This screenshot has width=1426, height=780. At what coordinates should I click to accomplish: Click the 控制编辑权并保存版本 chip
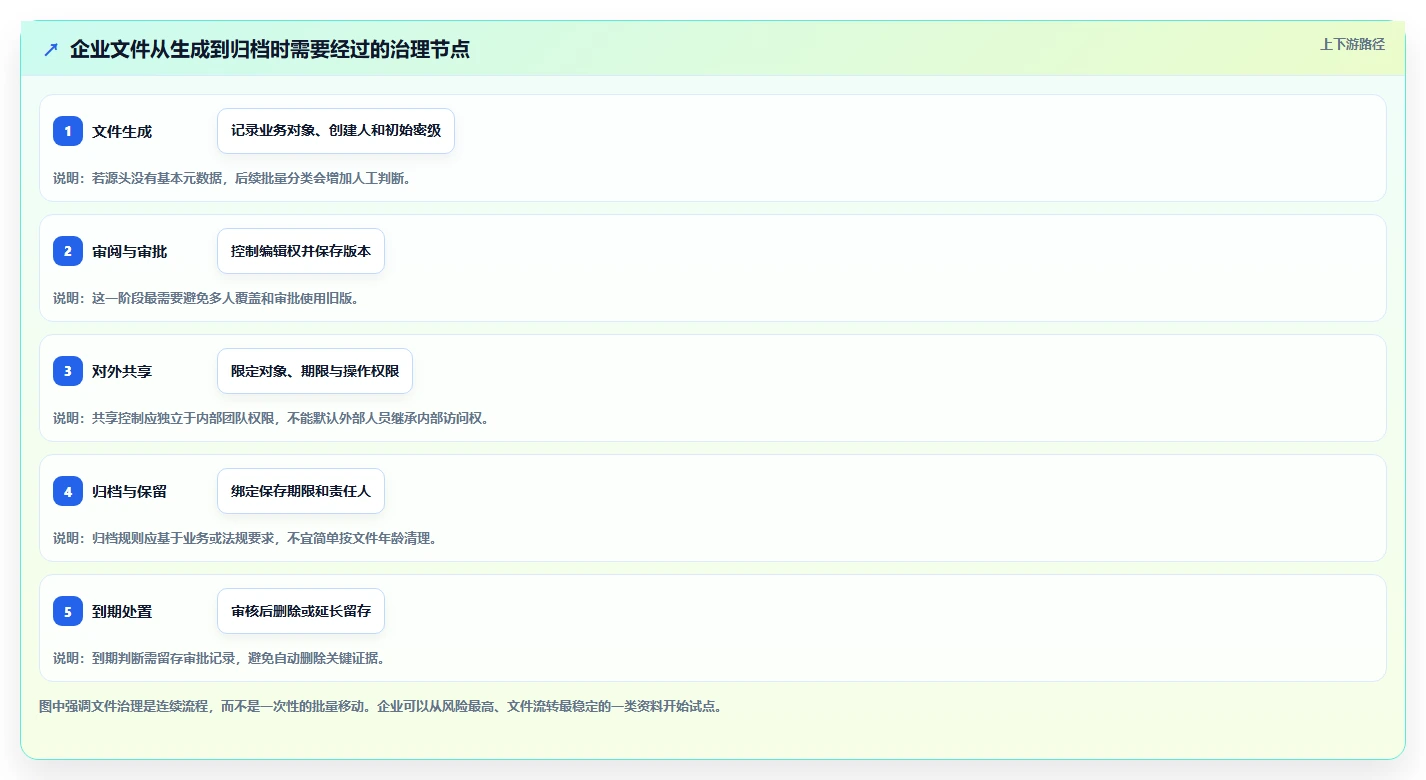click(x=301, y=251)
